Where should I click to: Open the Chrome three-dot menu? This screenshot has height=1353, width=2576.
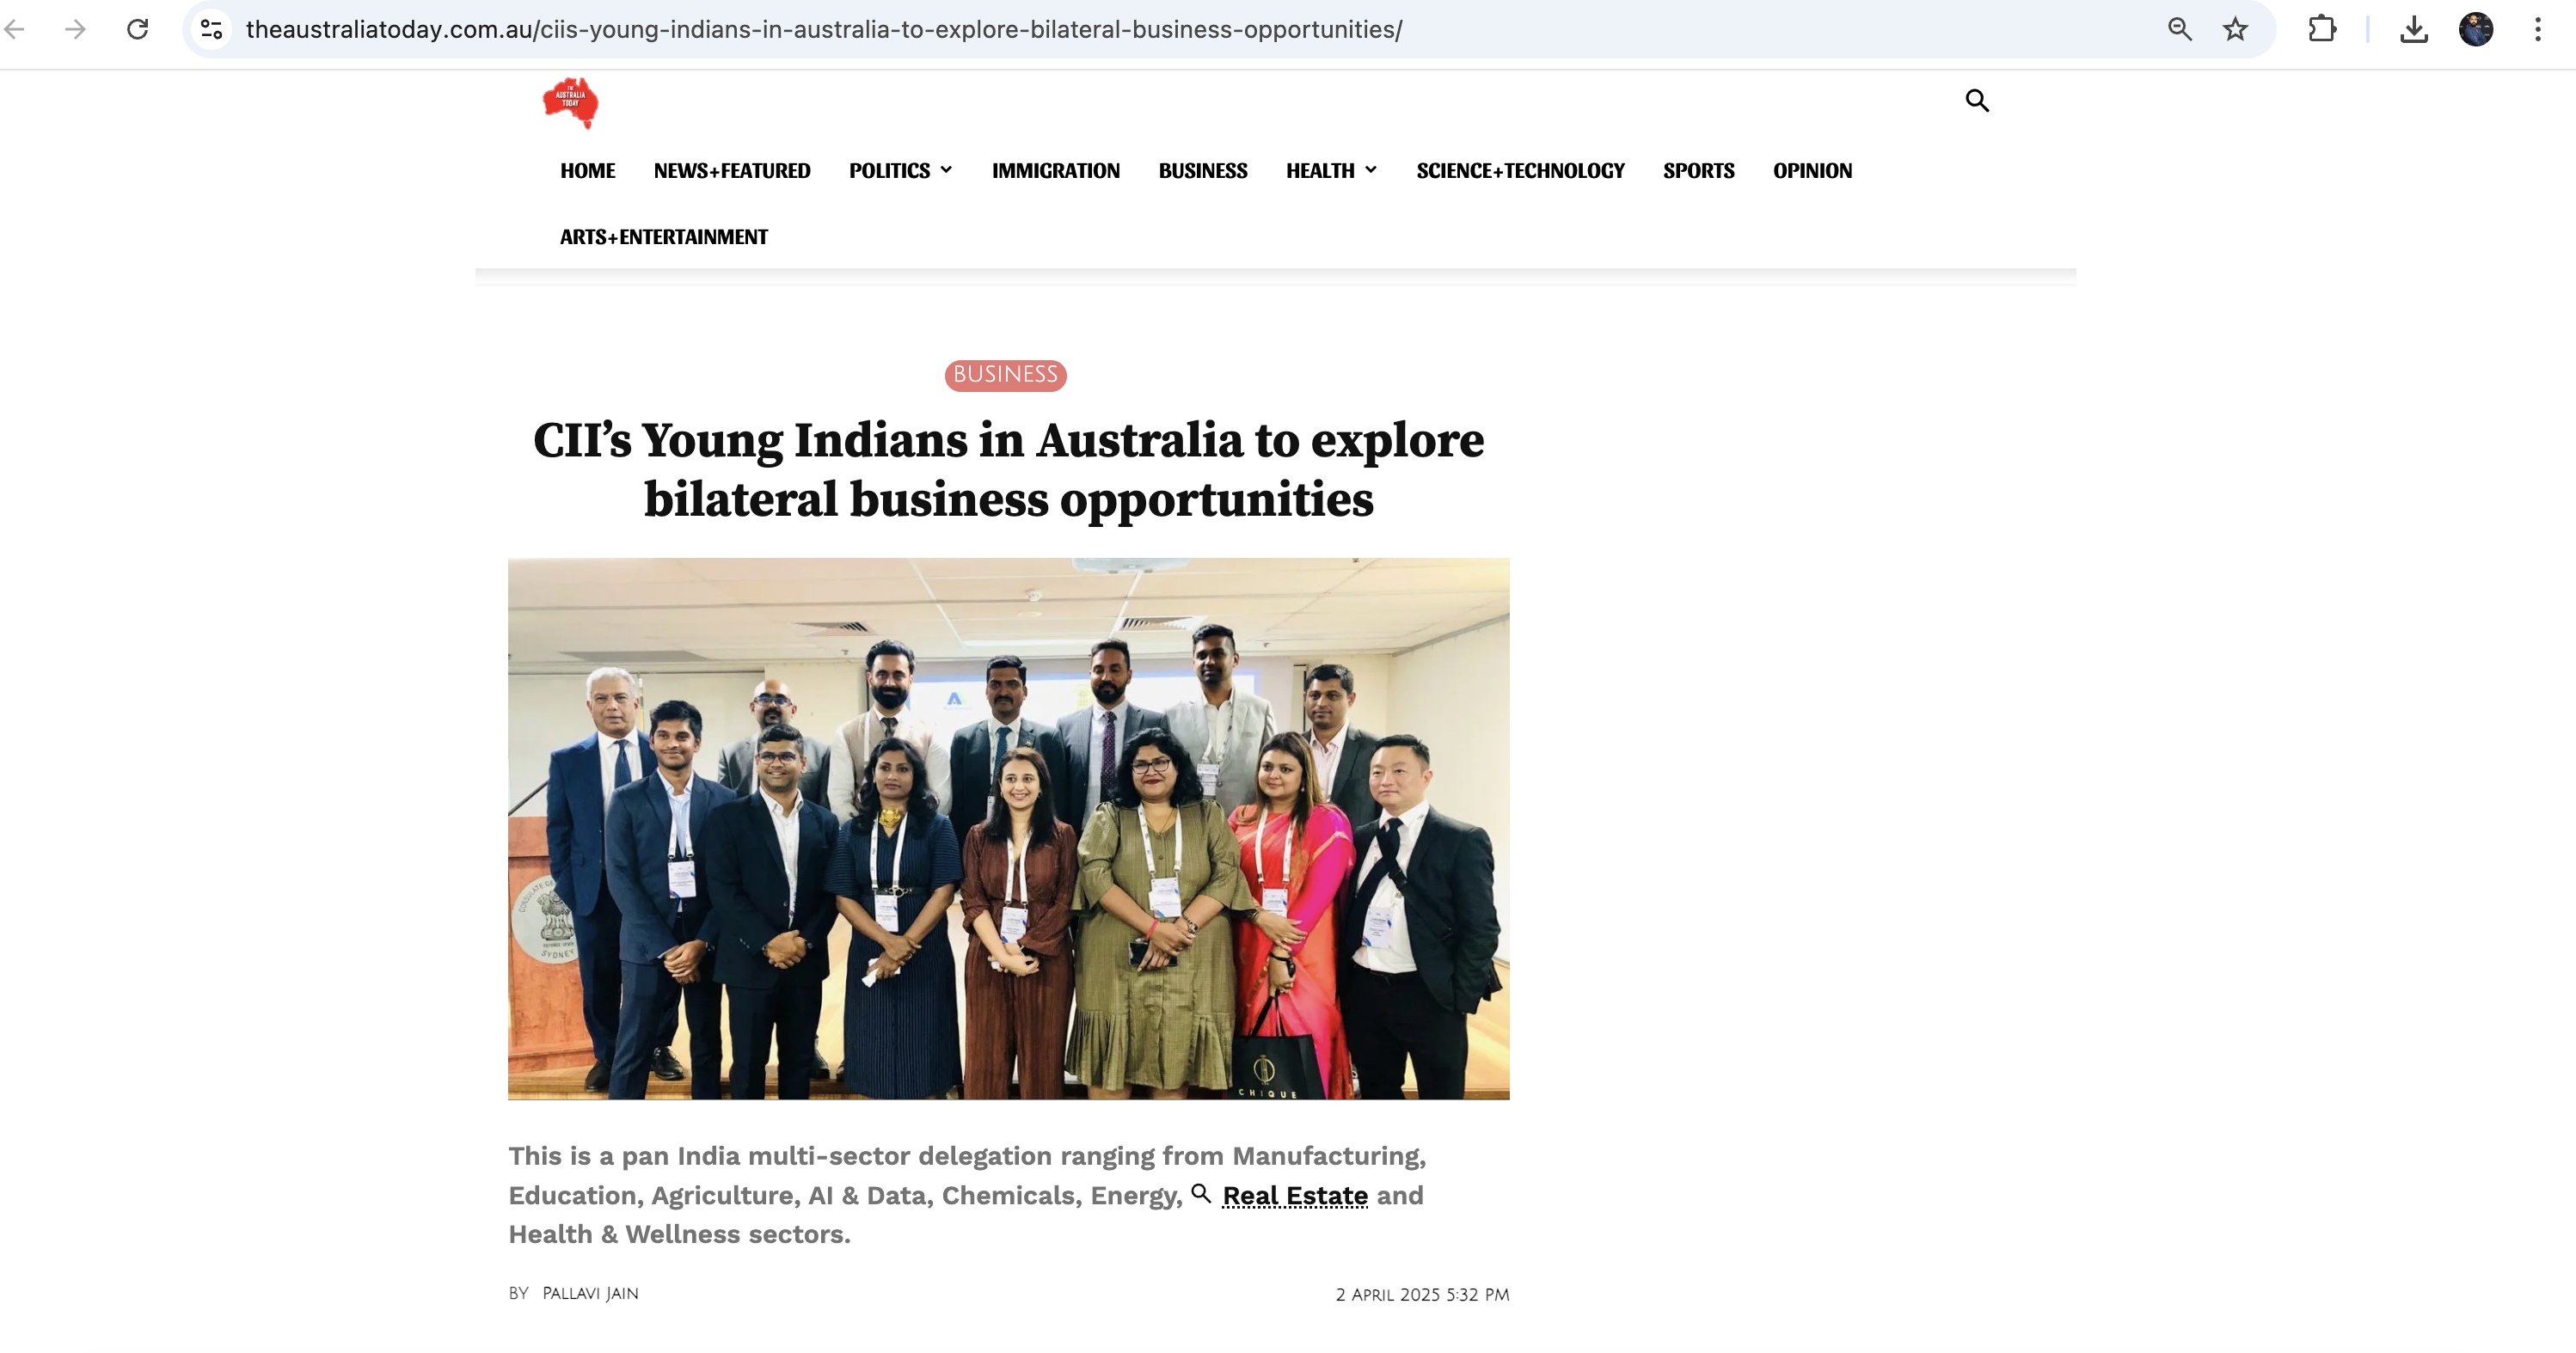pyautogui.click(x=2537, y=29)
